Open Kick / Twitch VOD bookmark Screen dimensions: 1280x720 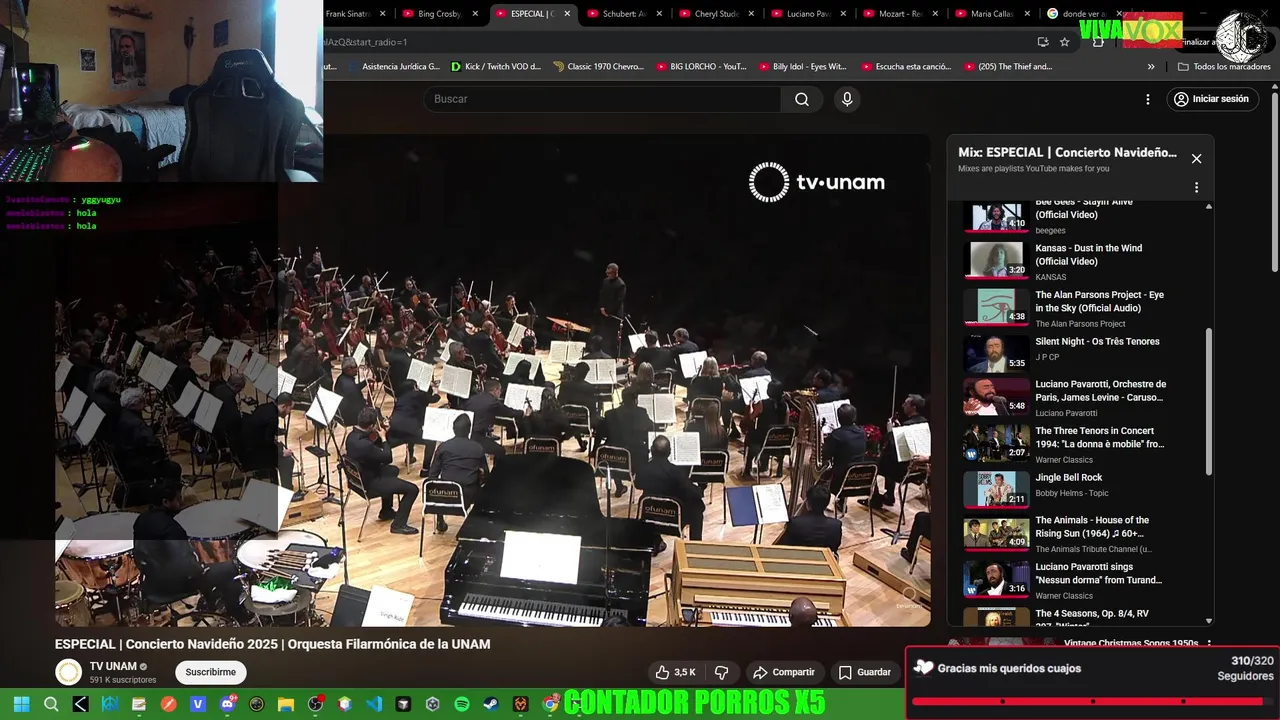[495, 67]
